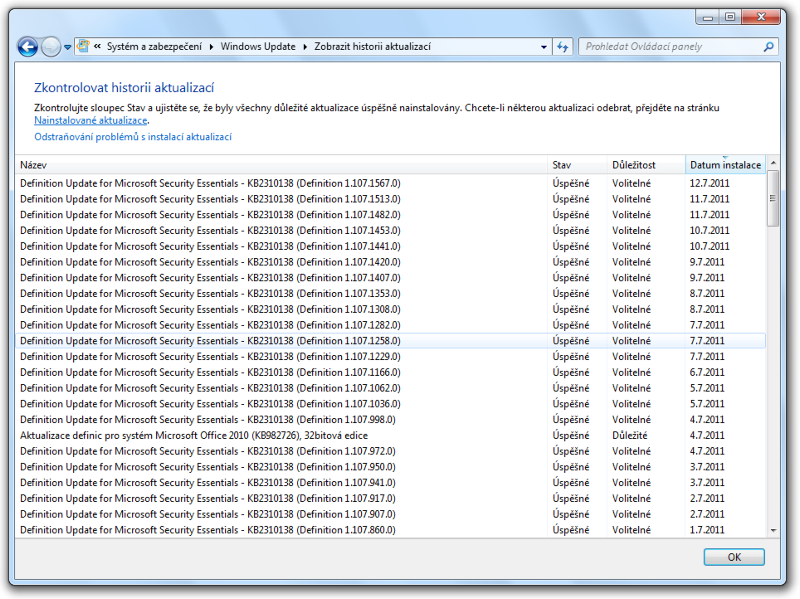The image size is (800, 599).
Task: Select the update with Definition 1.107.1308.0
Action: (391, 310)
